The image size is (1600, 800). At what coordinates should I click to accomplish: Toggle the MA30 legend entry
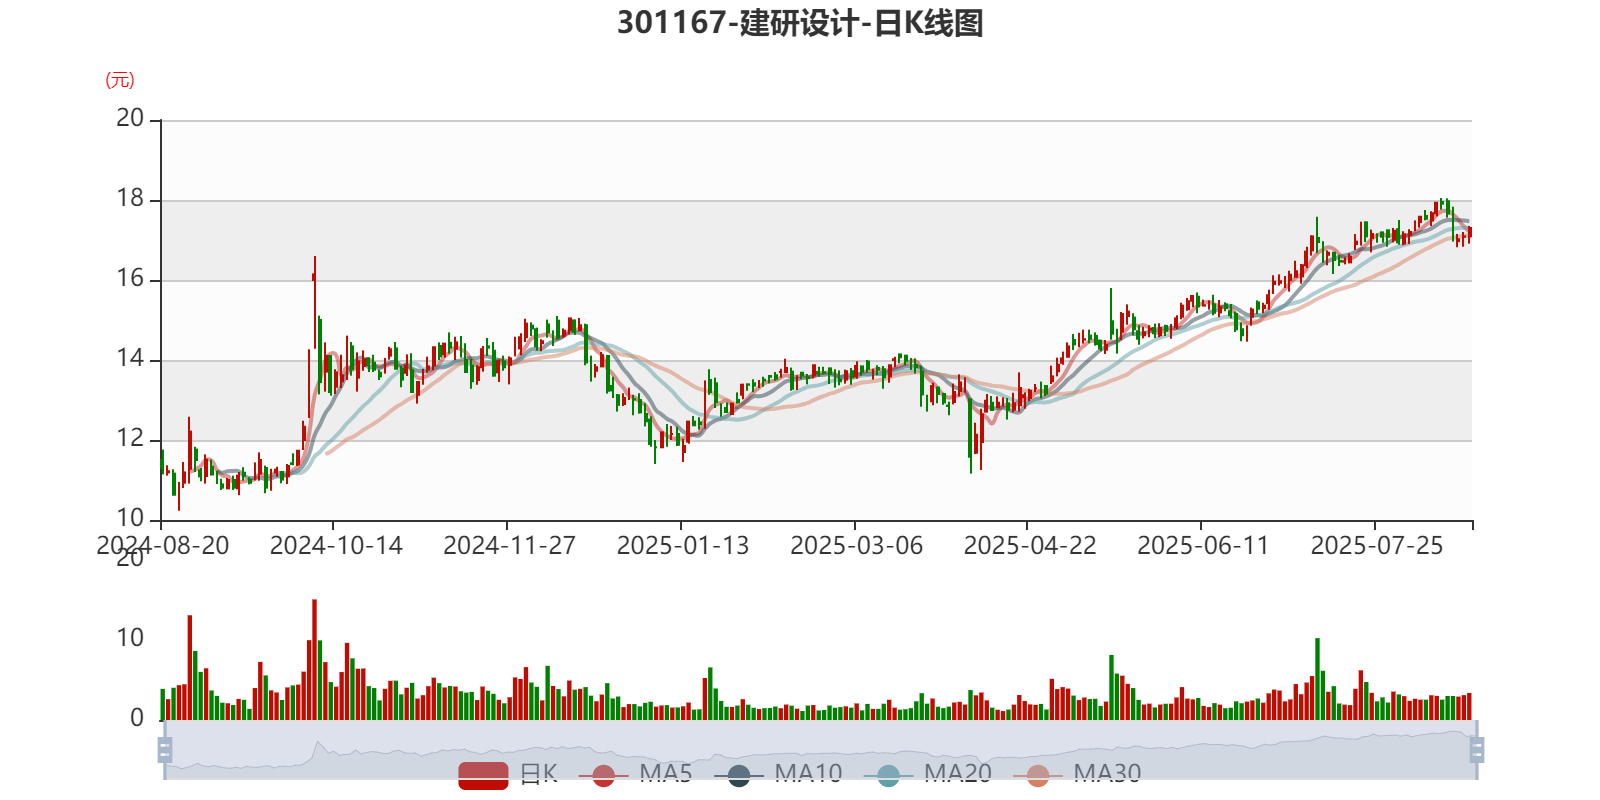[1077, 775]
